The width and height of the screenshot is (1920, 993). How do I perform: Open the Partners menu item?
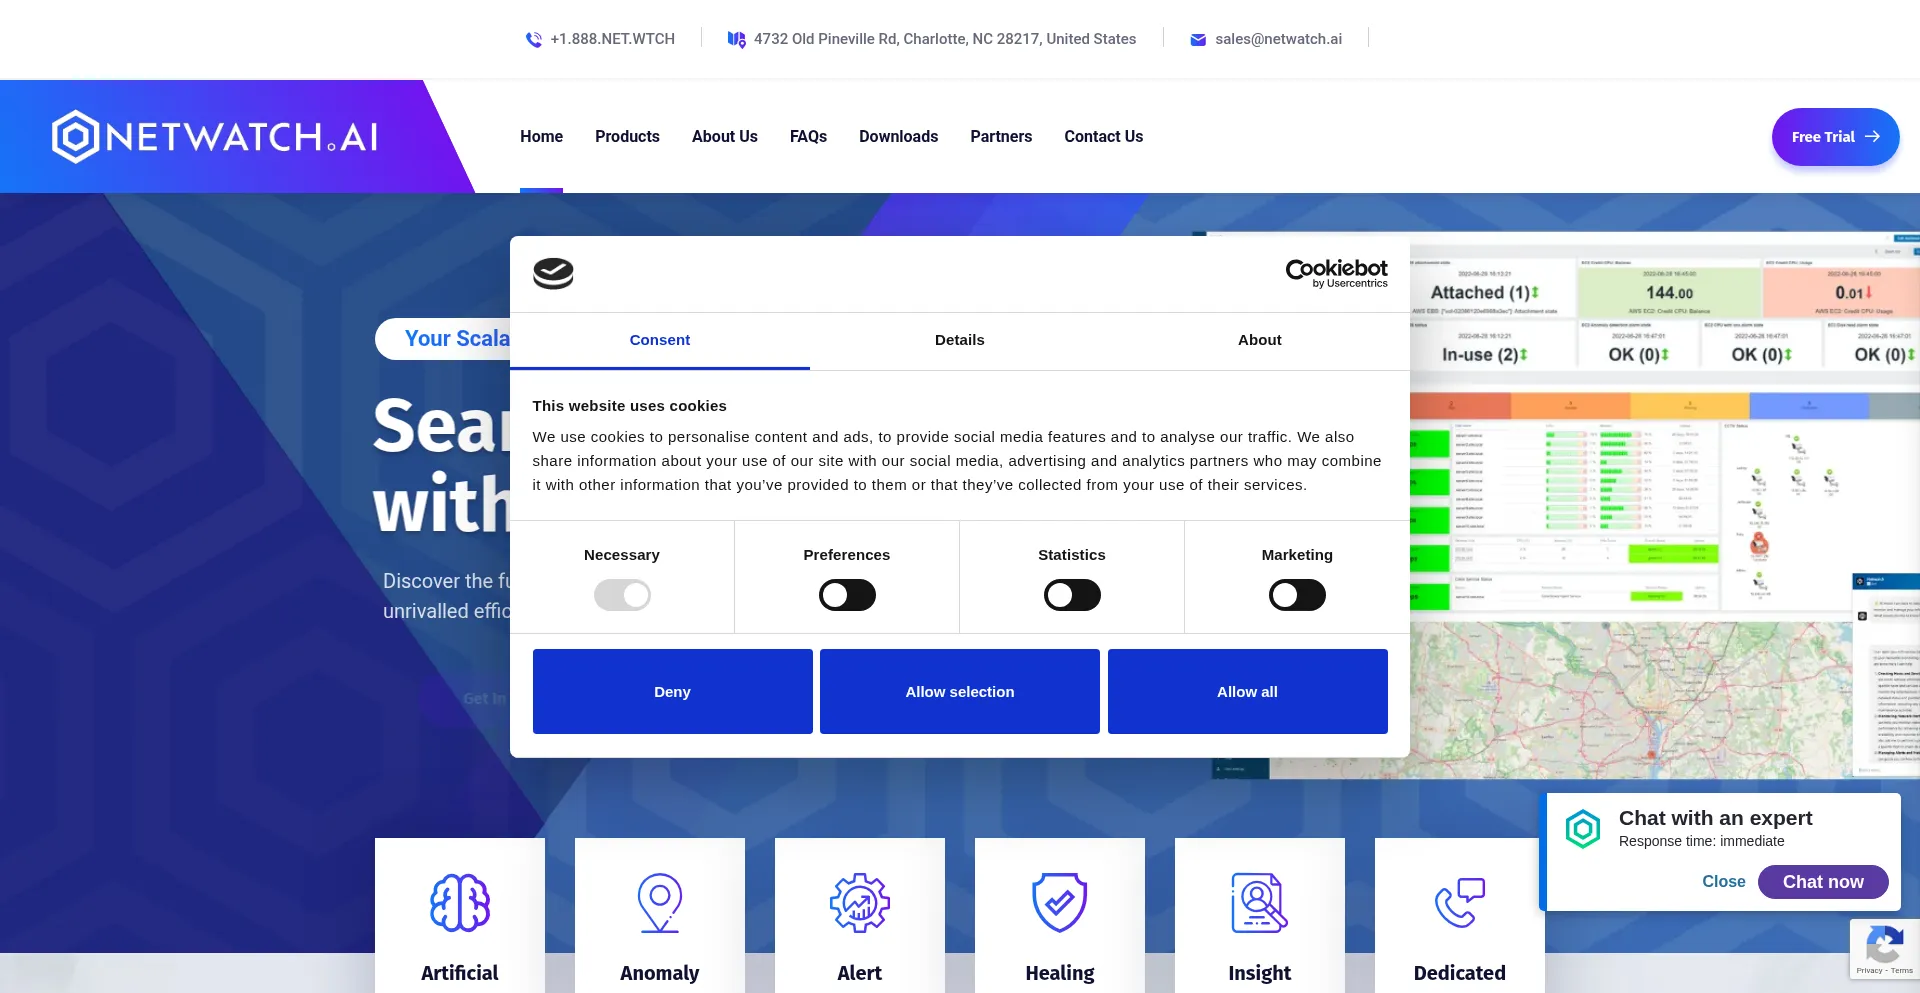tap(1001, 137)
